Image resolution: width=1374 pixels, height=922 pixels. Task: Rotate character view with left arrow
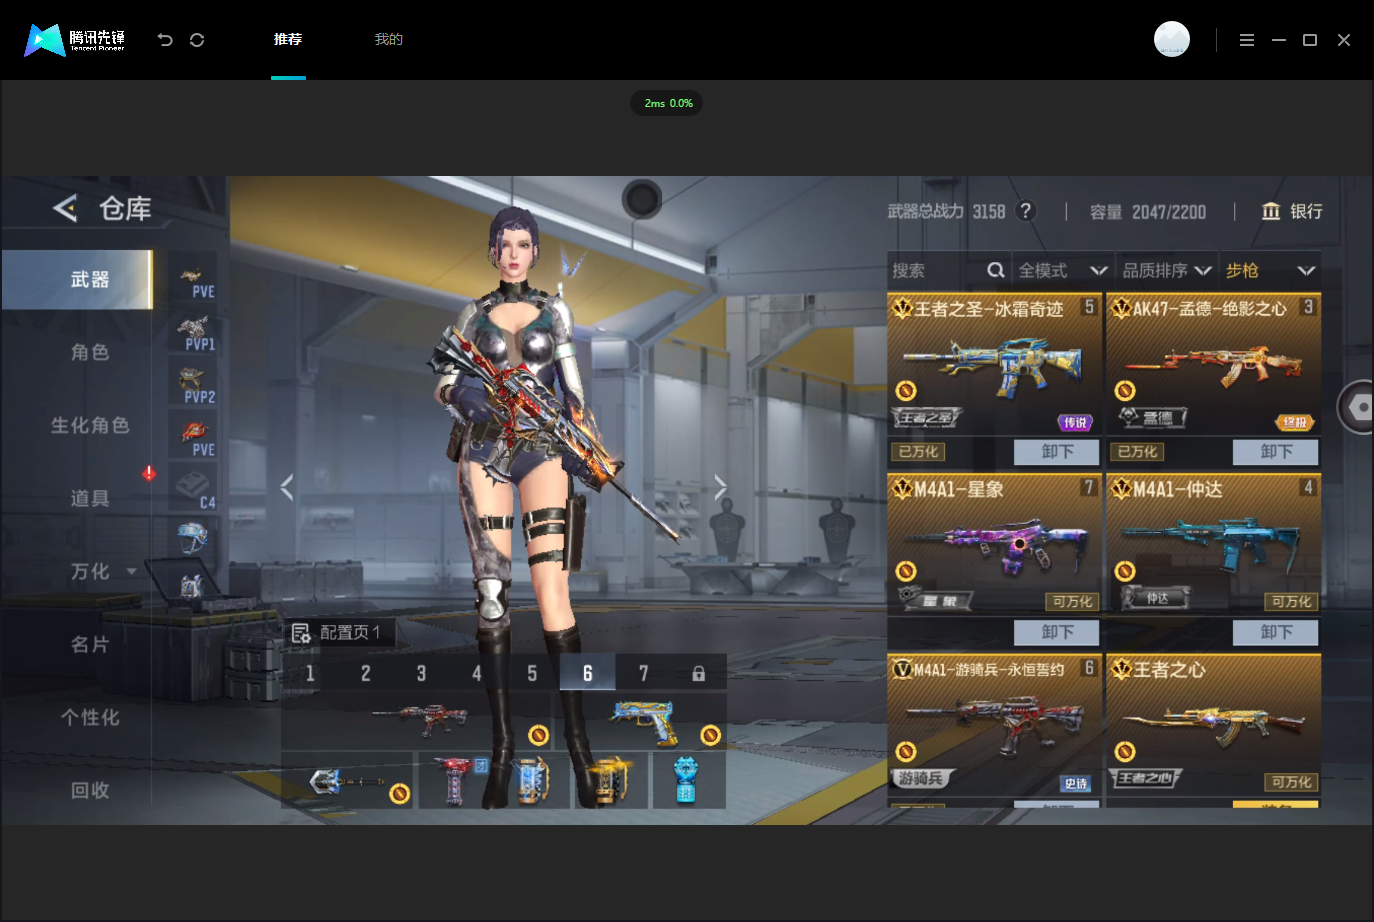point(287,487)
